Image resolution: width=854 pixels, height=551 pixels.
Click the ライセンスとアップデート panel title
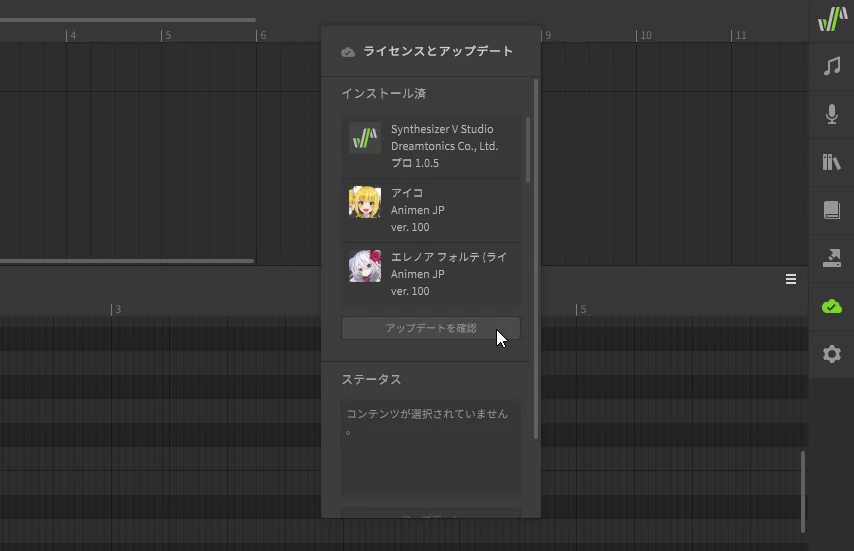click(x=438, y=51)
